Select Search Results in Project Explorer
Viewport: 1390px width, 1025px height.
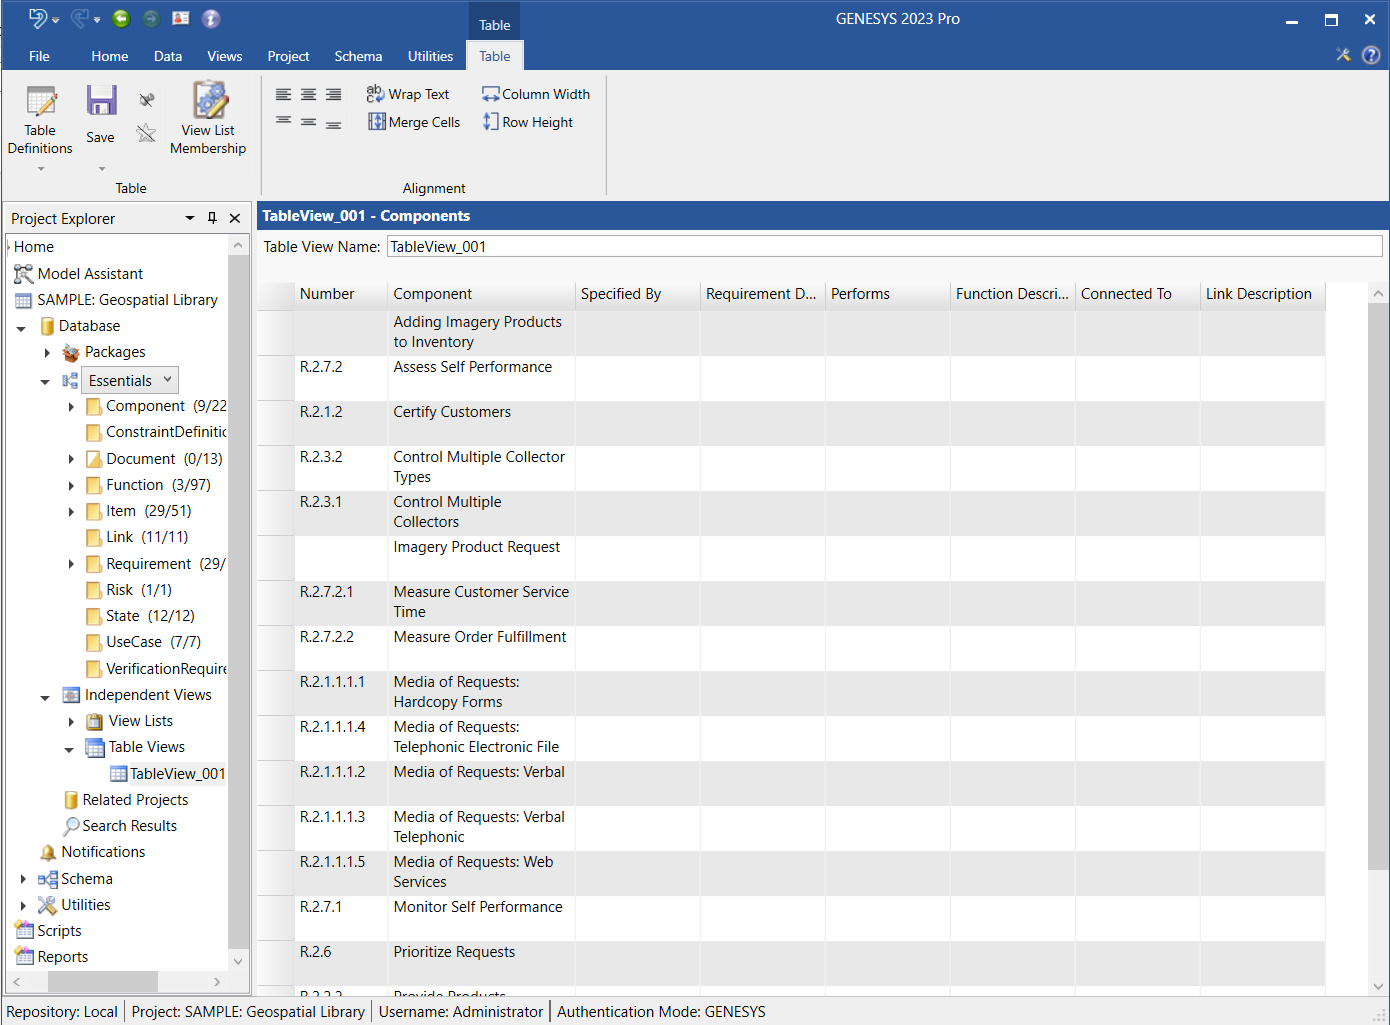point(129,826)
